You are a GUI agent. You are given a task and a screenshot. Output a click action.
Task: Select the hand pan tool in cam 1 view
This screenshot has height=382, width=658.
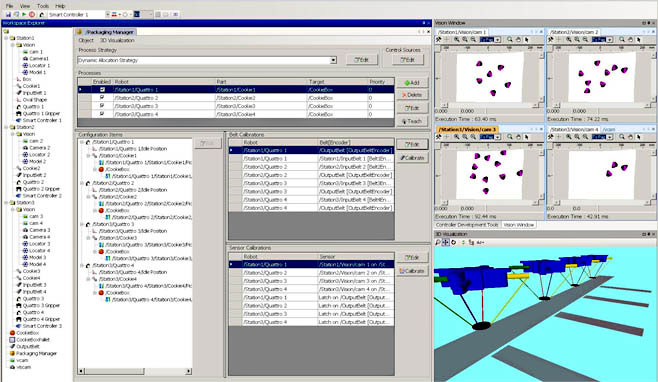518,39
